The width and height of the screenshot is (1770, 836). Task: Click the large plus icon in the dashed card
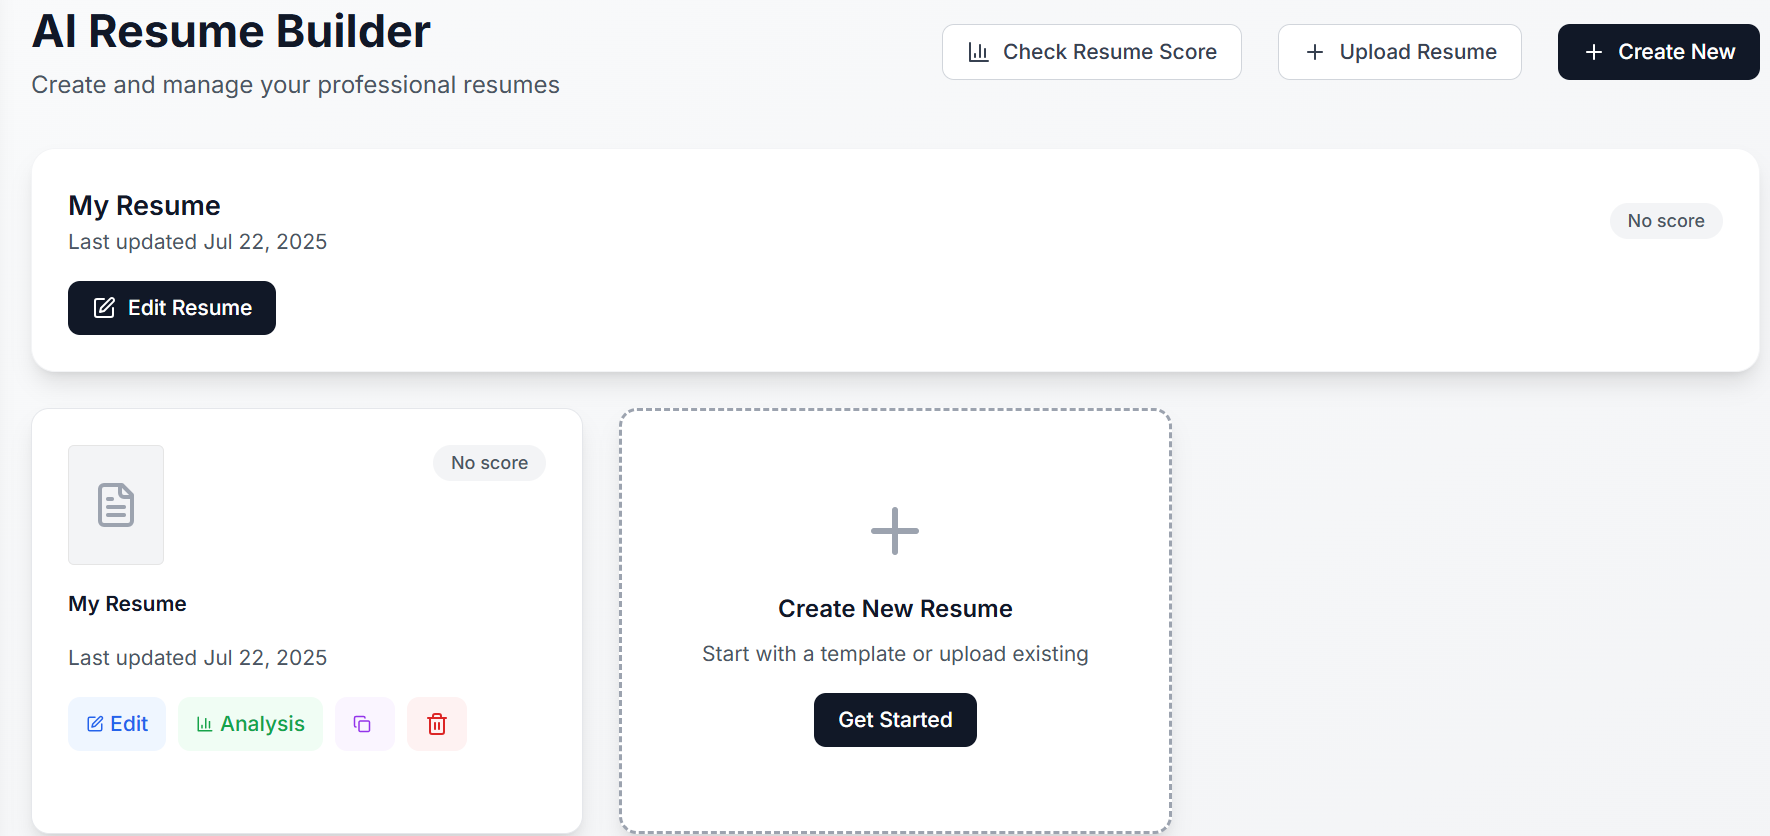point(895,531)
